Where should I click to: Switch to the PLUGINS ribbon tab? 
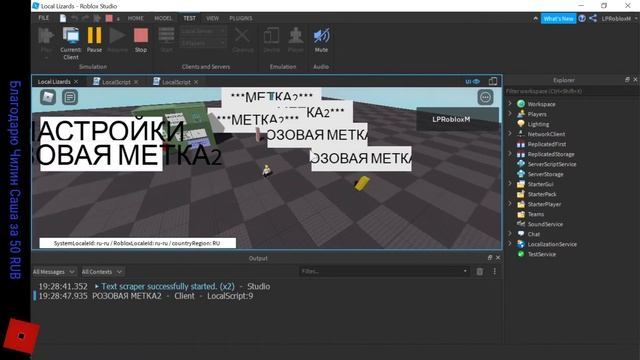(x=241, y=18)
